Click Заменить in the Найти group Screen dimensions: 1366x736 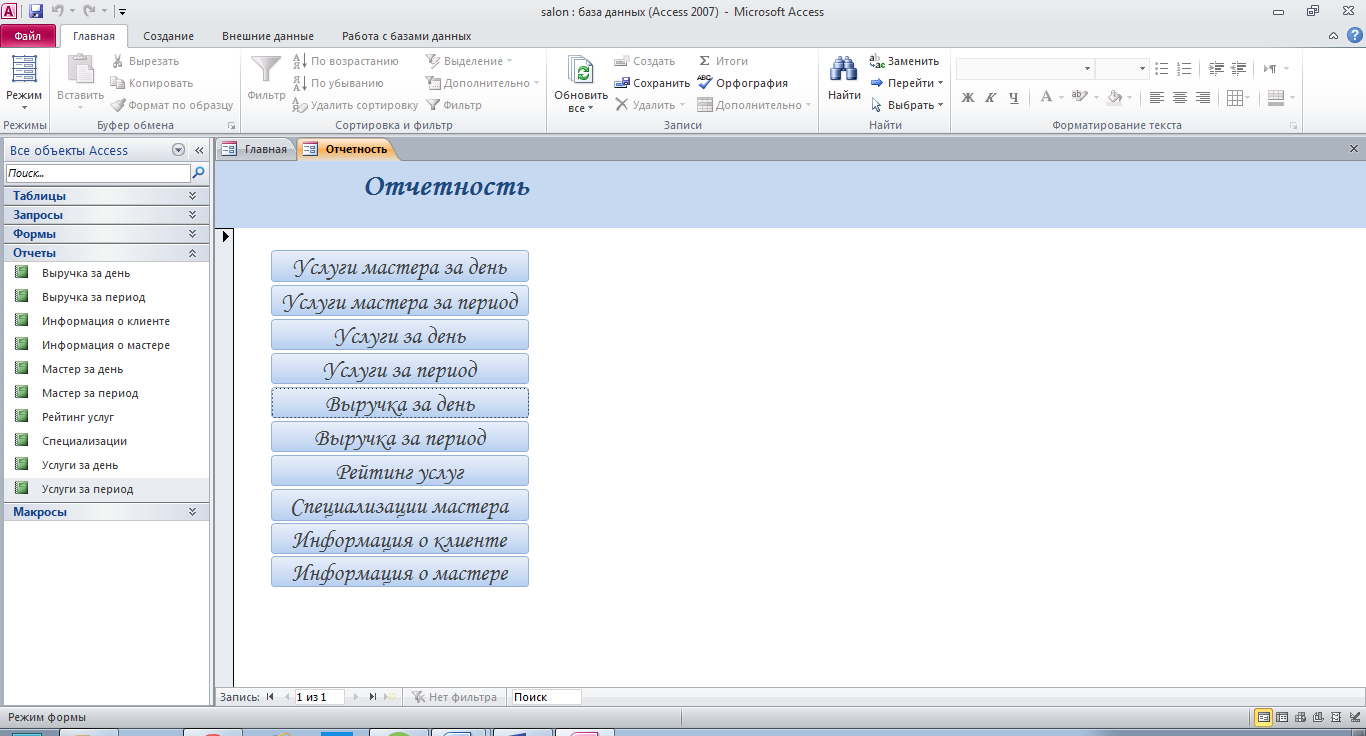coord(905,61)
